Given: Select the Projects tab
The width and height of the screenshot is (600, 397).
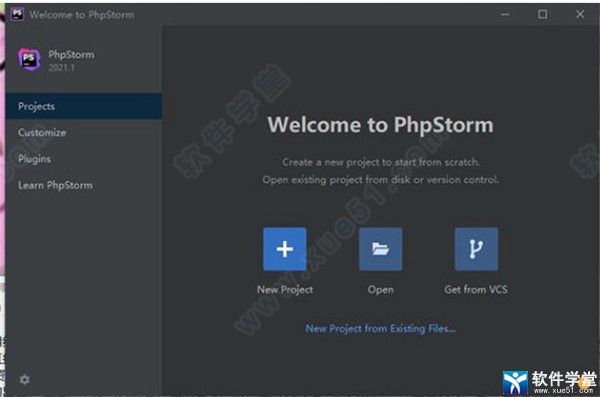Looking at the screenshot, I should (x=84, y=106).
